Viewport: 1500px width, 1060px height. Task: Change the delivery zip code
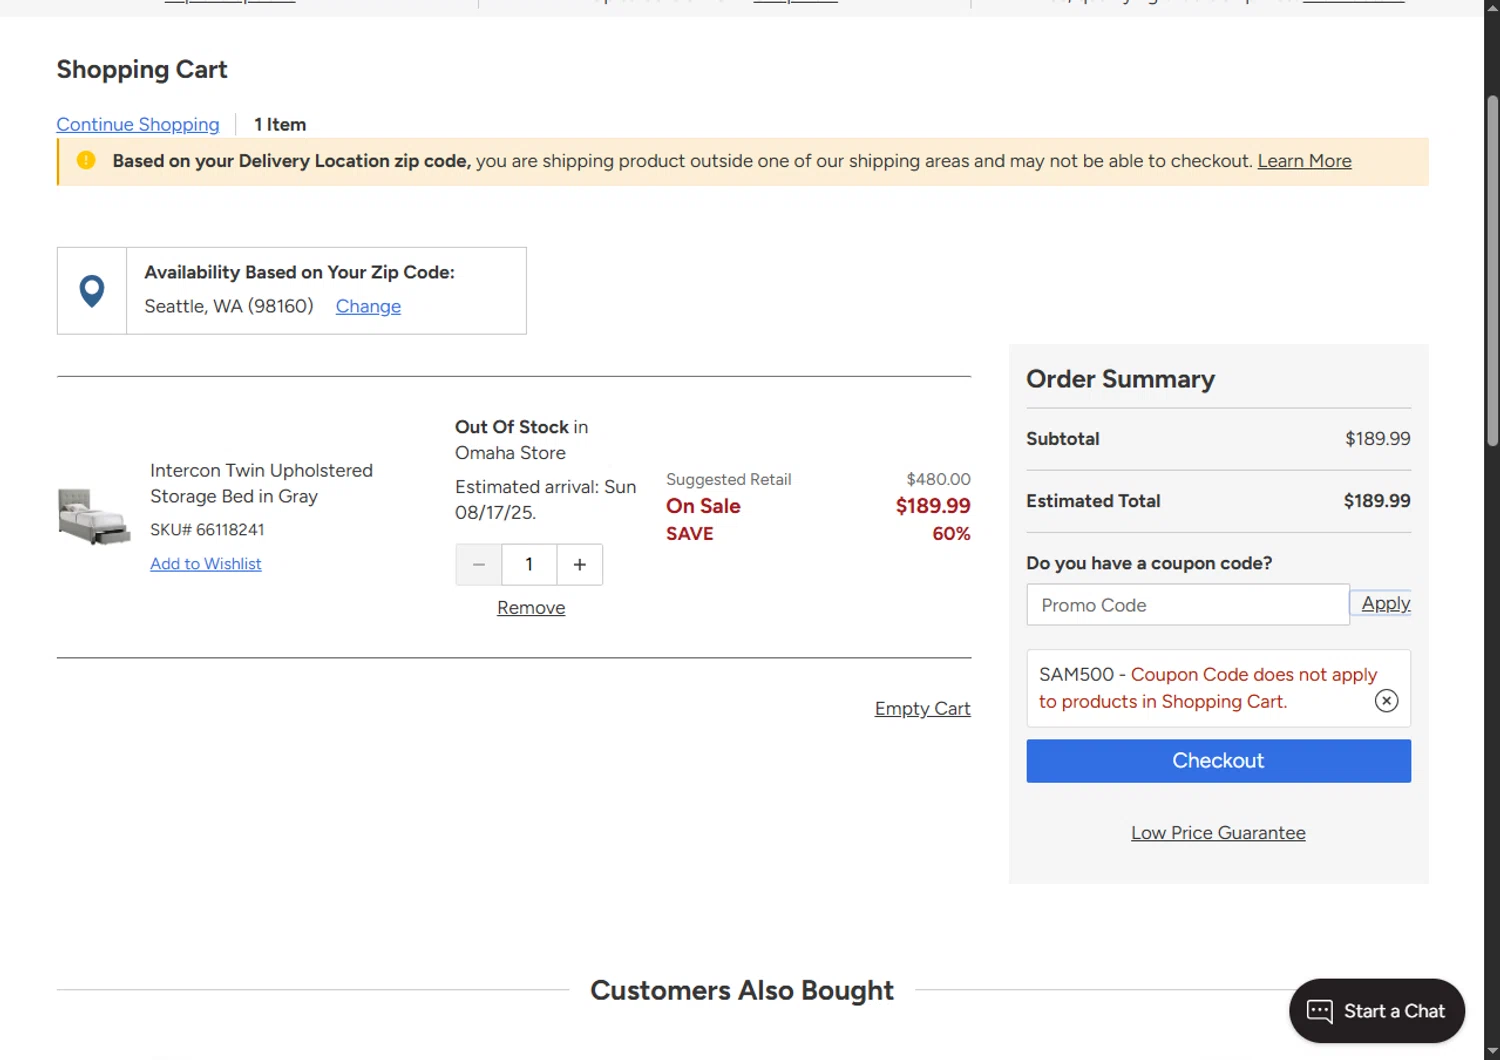coord(368,307)
